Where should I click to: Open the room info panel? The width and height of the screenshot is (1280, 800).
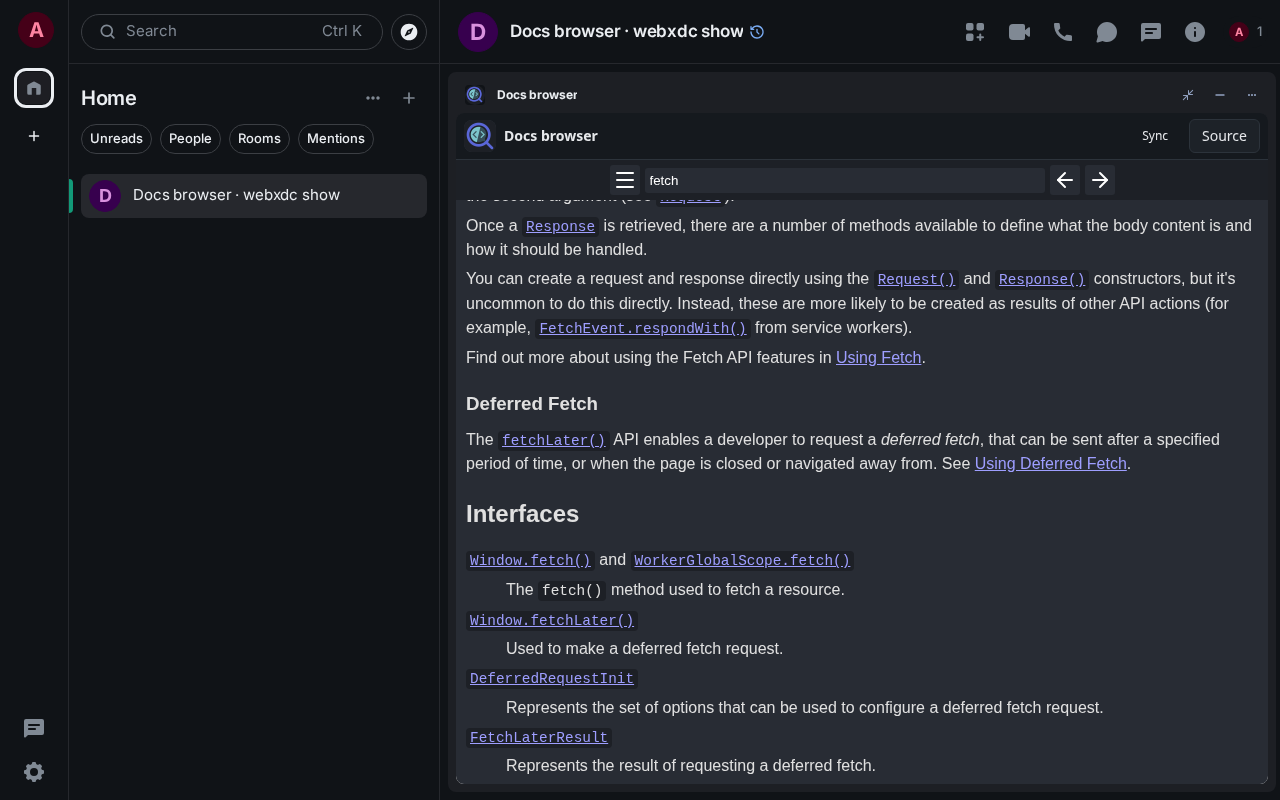point(1195,32)
